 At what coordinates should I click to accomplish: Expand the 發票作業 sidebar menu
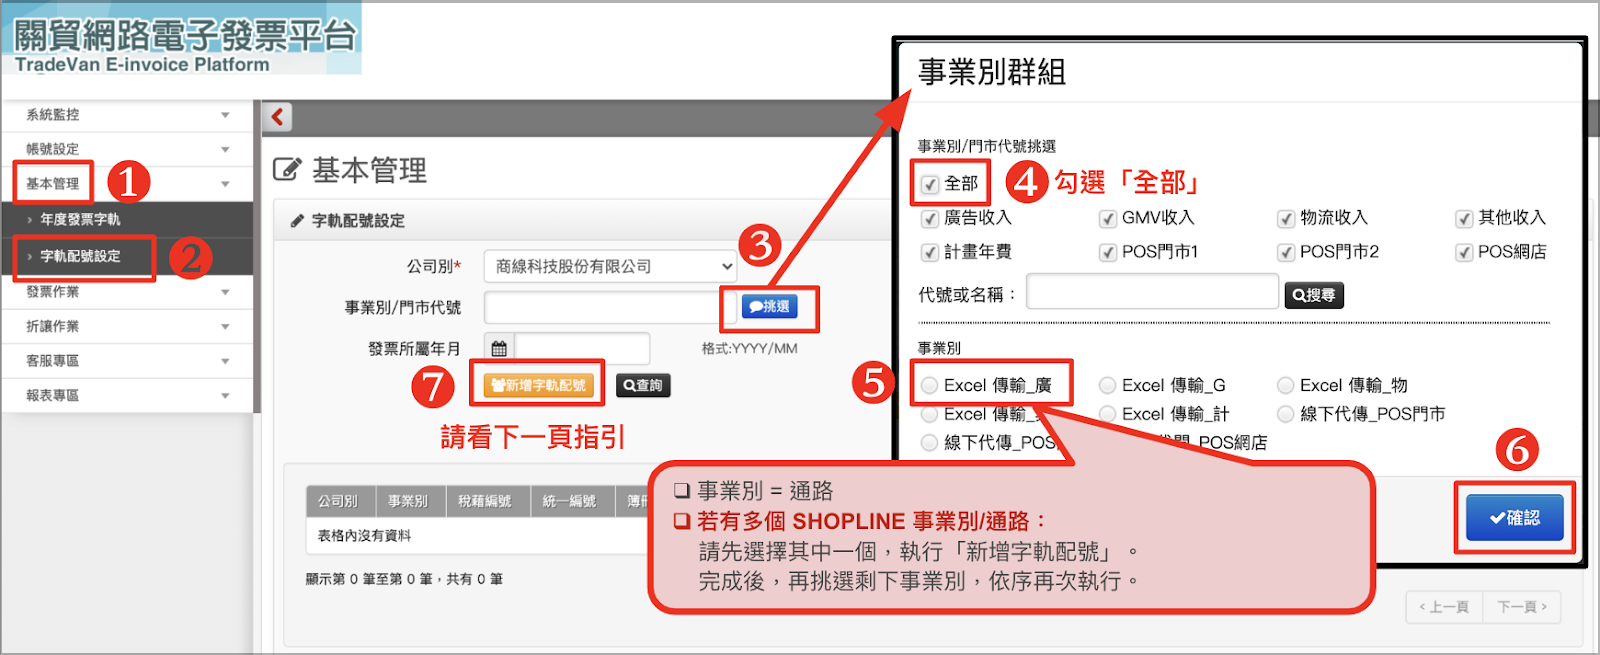(x=127, y=292)
